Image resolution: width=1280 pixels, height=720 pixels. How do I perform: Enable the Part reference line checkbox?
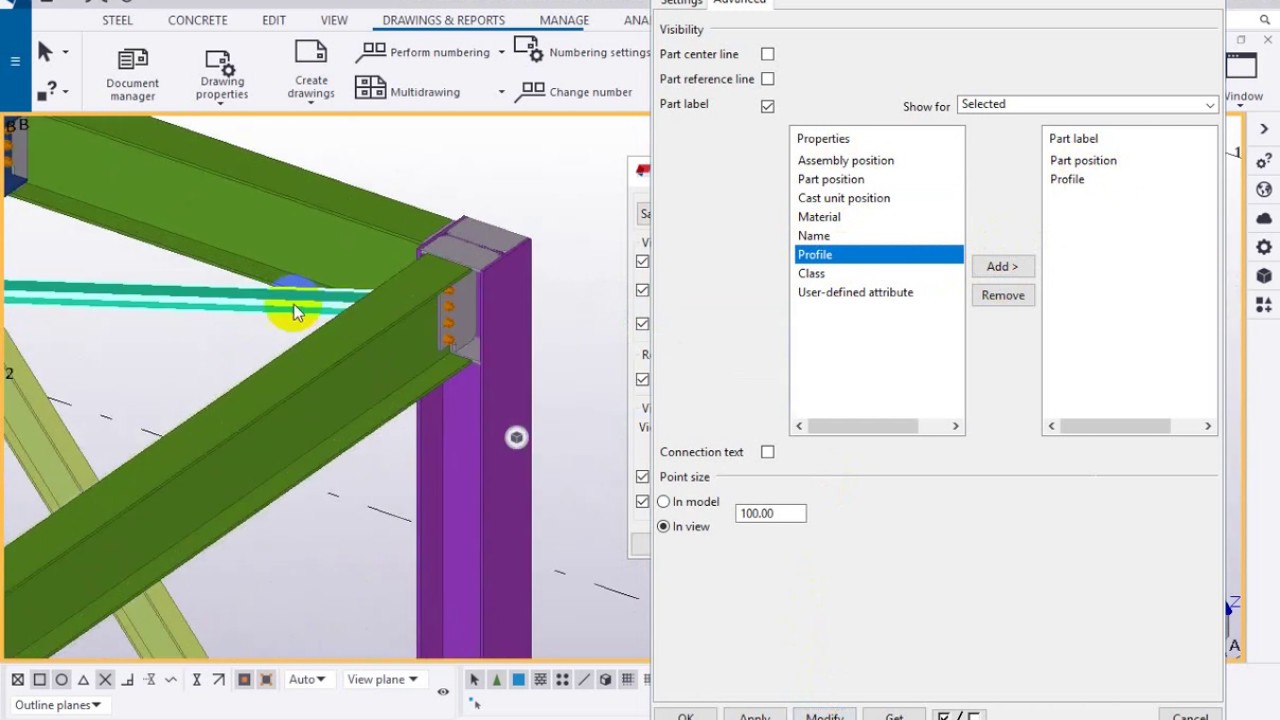pos(767,79)
